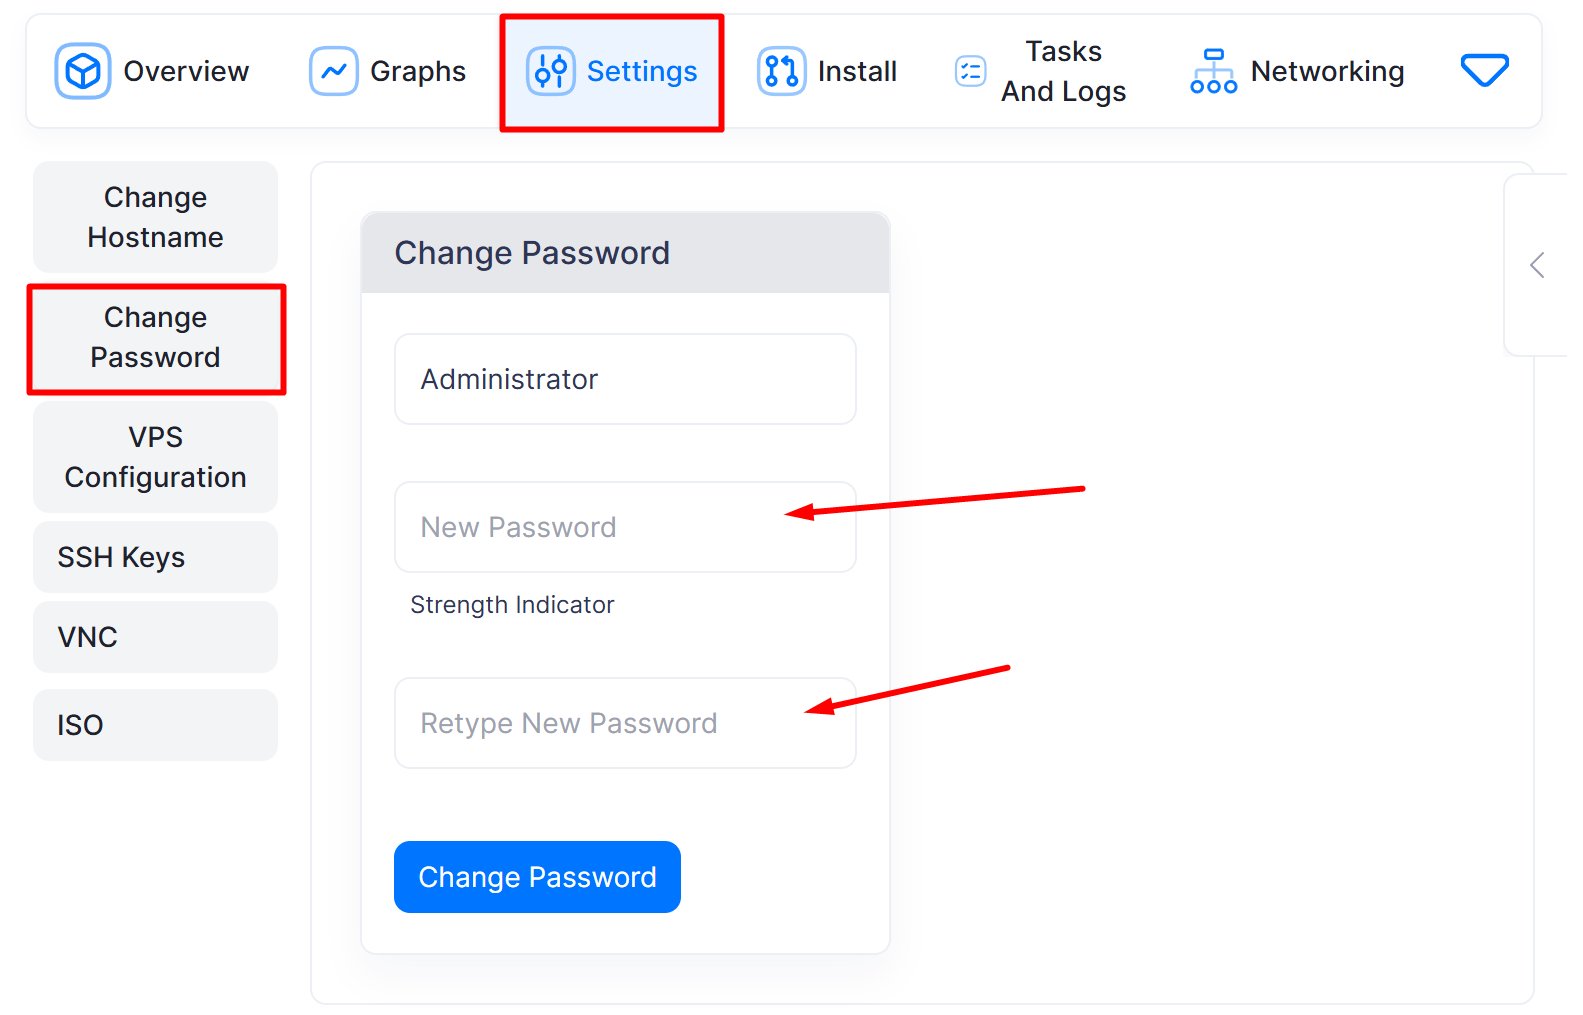
Task: Click the Overview cube icon
Action: pos(83,71)
